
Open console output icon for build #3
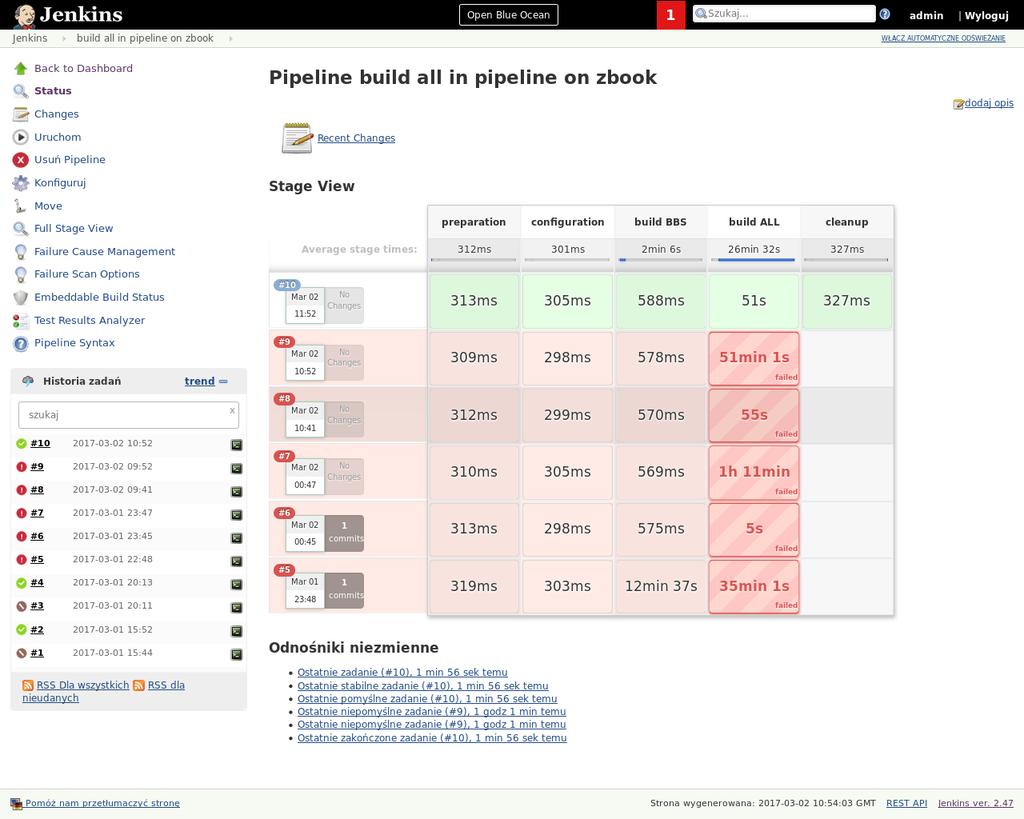tap(236, 607)
